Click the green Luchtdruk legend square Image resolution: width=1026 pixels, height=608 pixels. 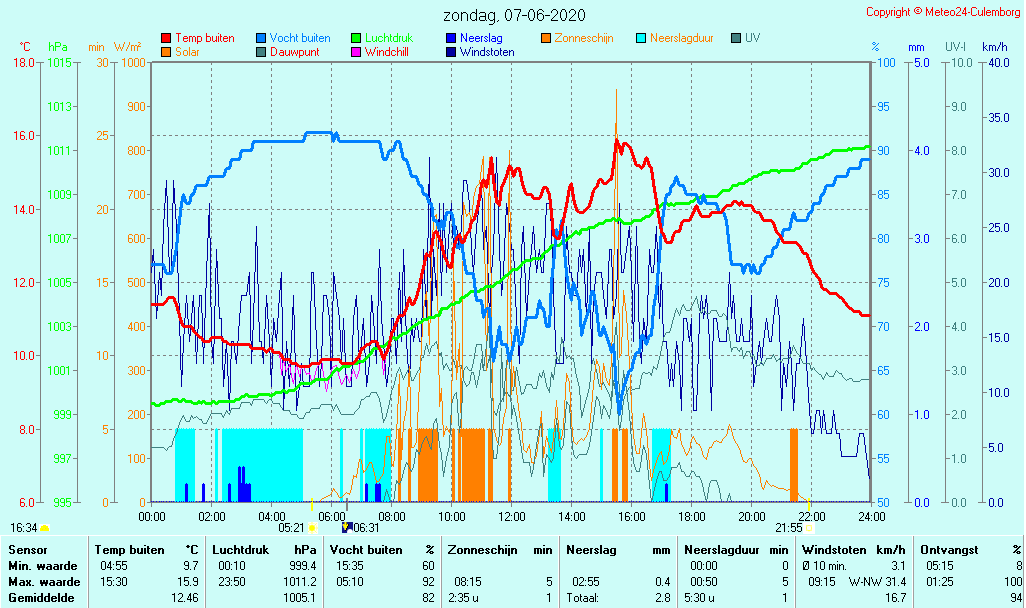click(x=356, y=39)
